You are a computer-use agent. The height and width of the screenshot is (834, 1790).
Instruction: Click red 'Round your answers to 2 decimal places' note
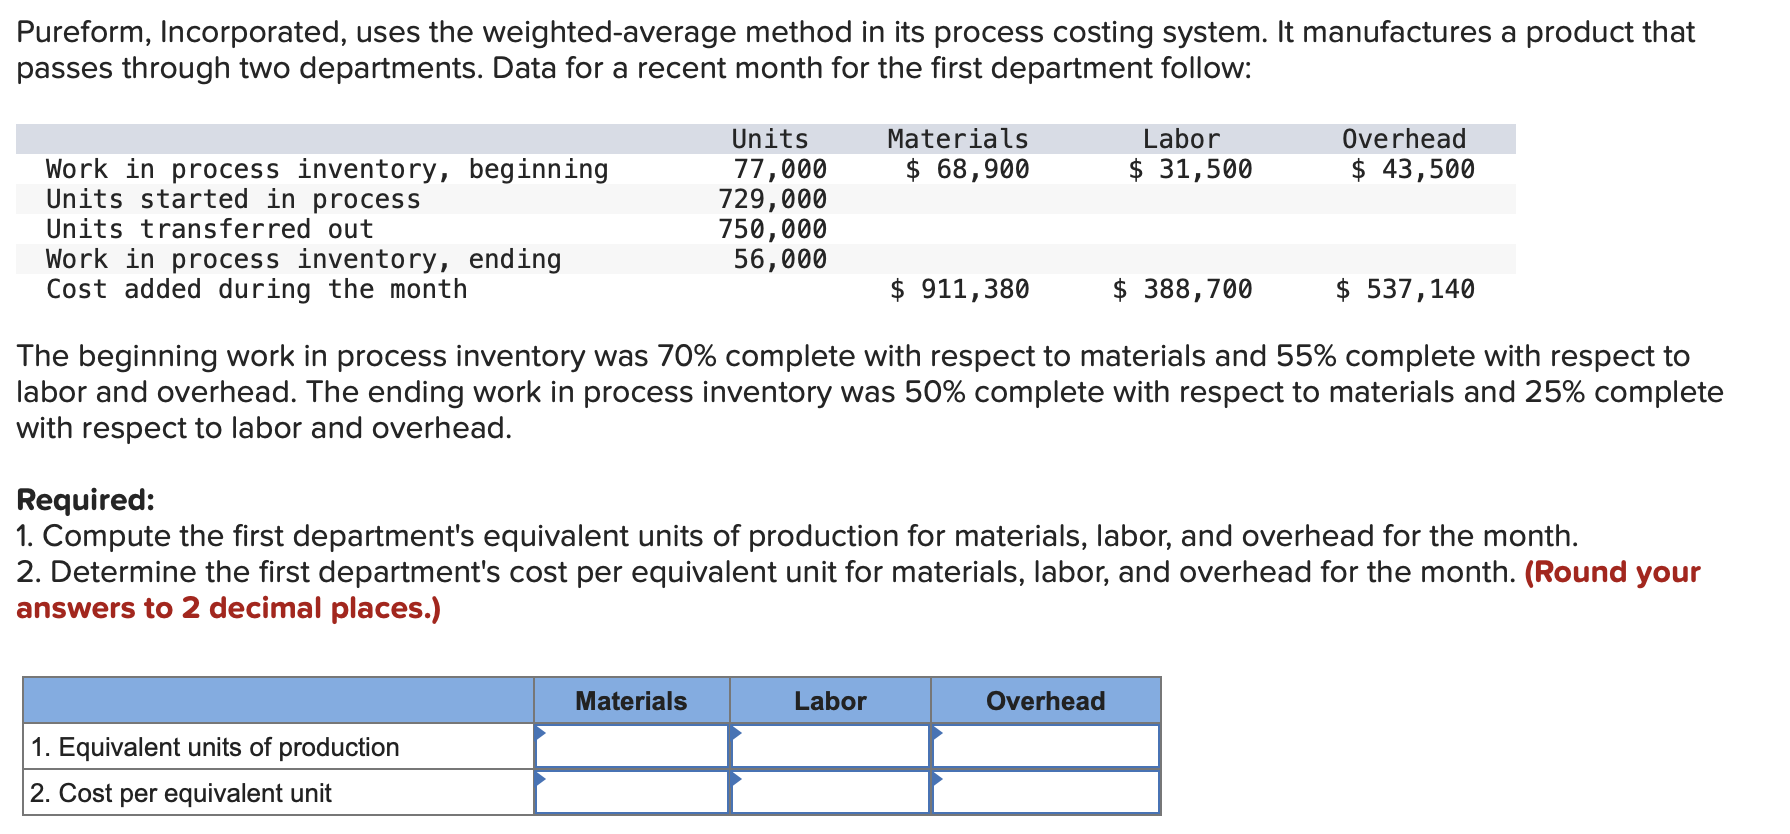(x=858, y=590)
